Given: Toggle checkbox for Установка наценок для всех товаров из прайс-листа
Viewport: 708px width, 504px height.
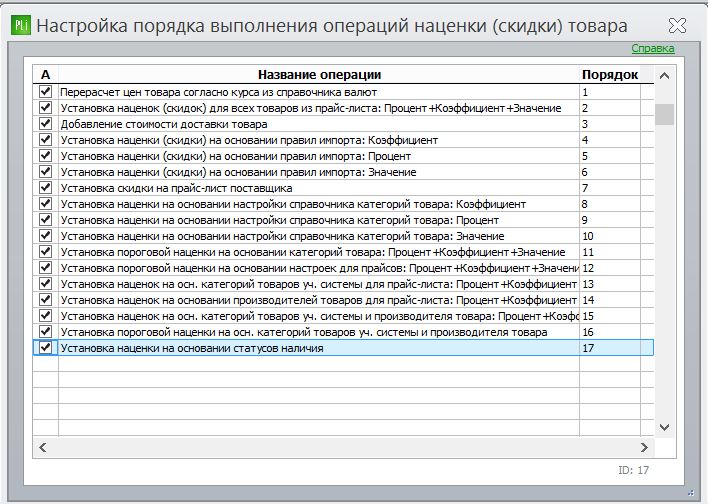Looking at the screenshot, I should pos(45,107).
